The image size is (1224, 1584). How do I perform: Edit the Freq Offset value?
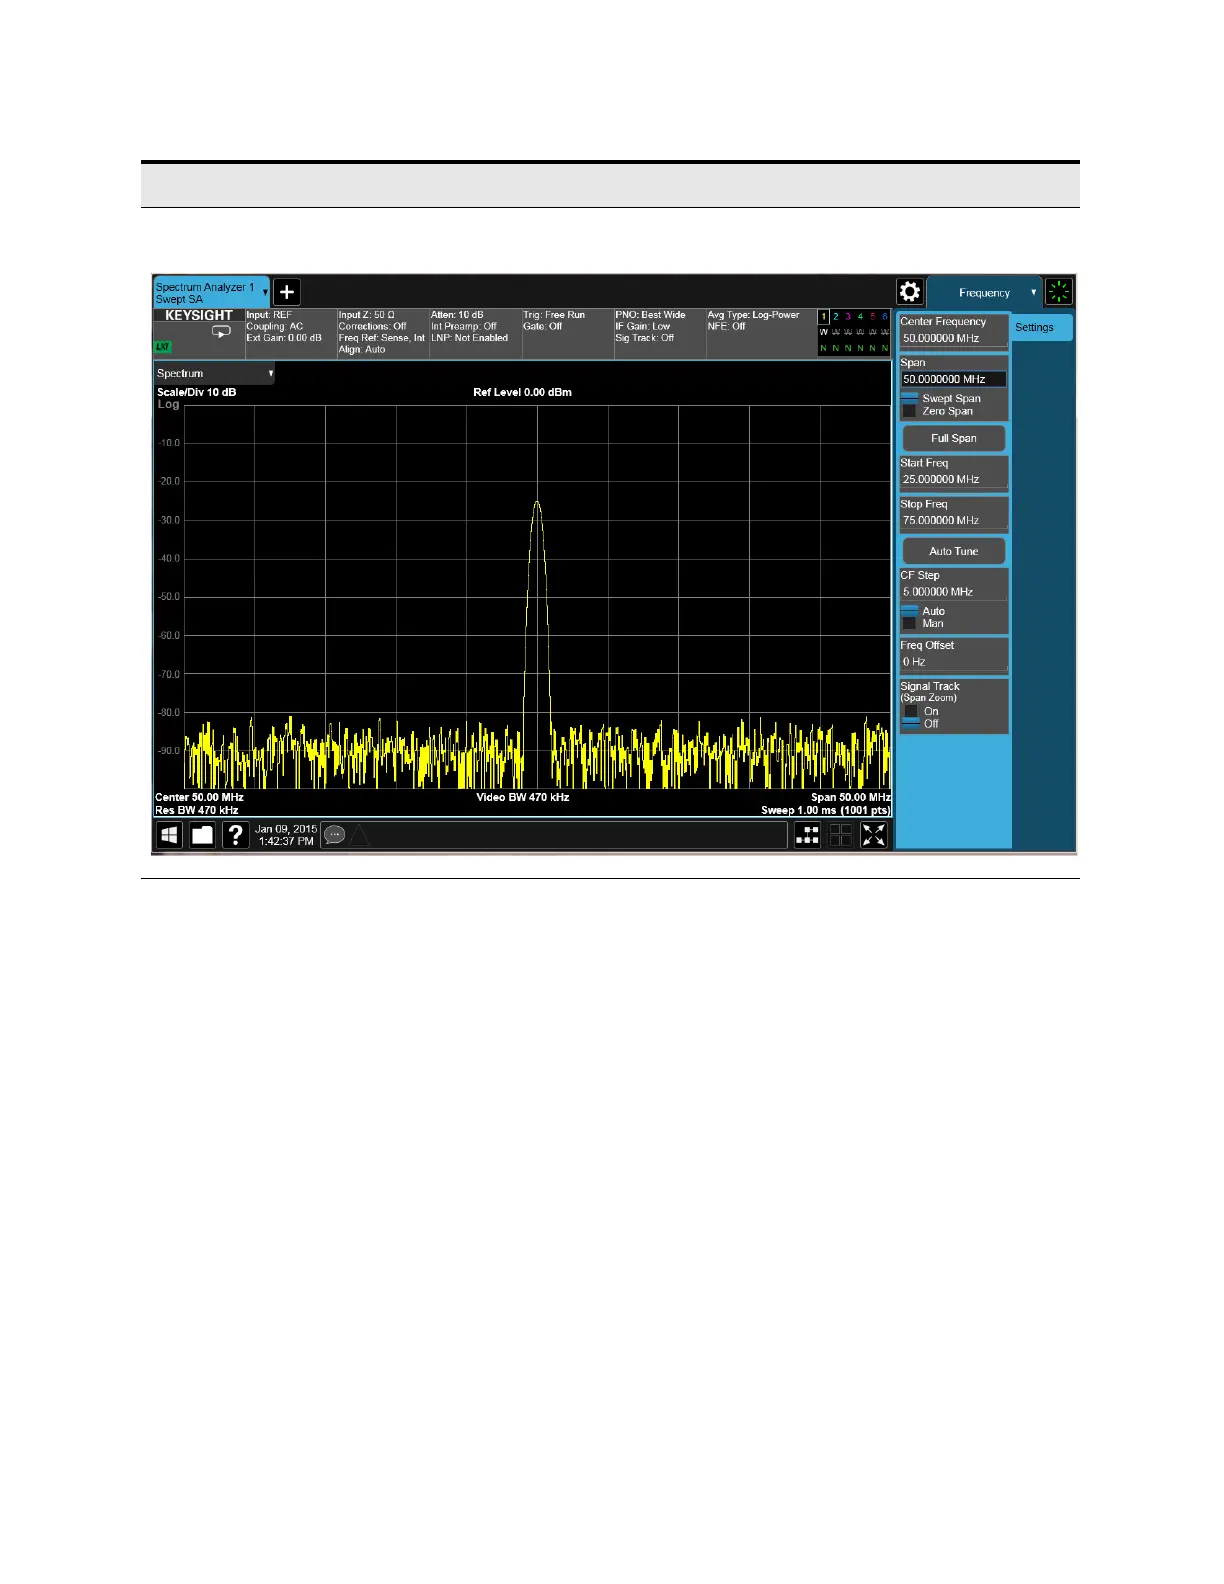click(954, 662)
